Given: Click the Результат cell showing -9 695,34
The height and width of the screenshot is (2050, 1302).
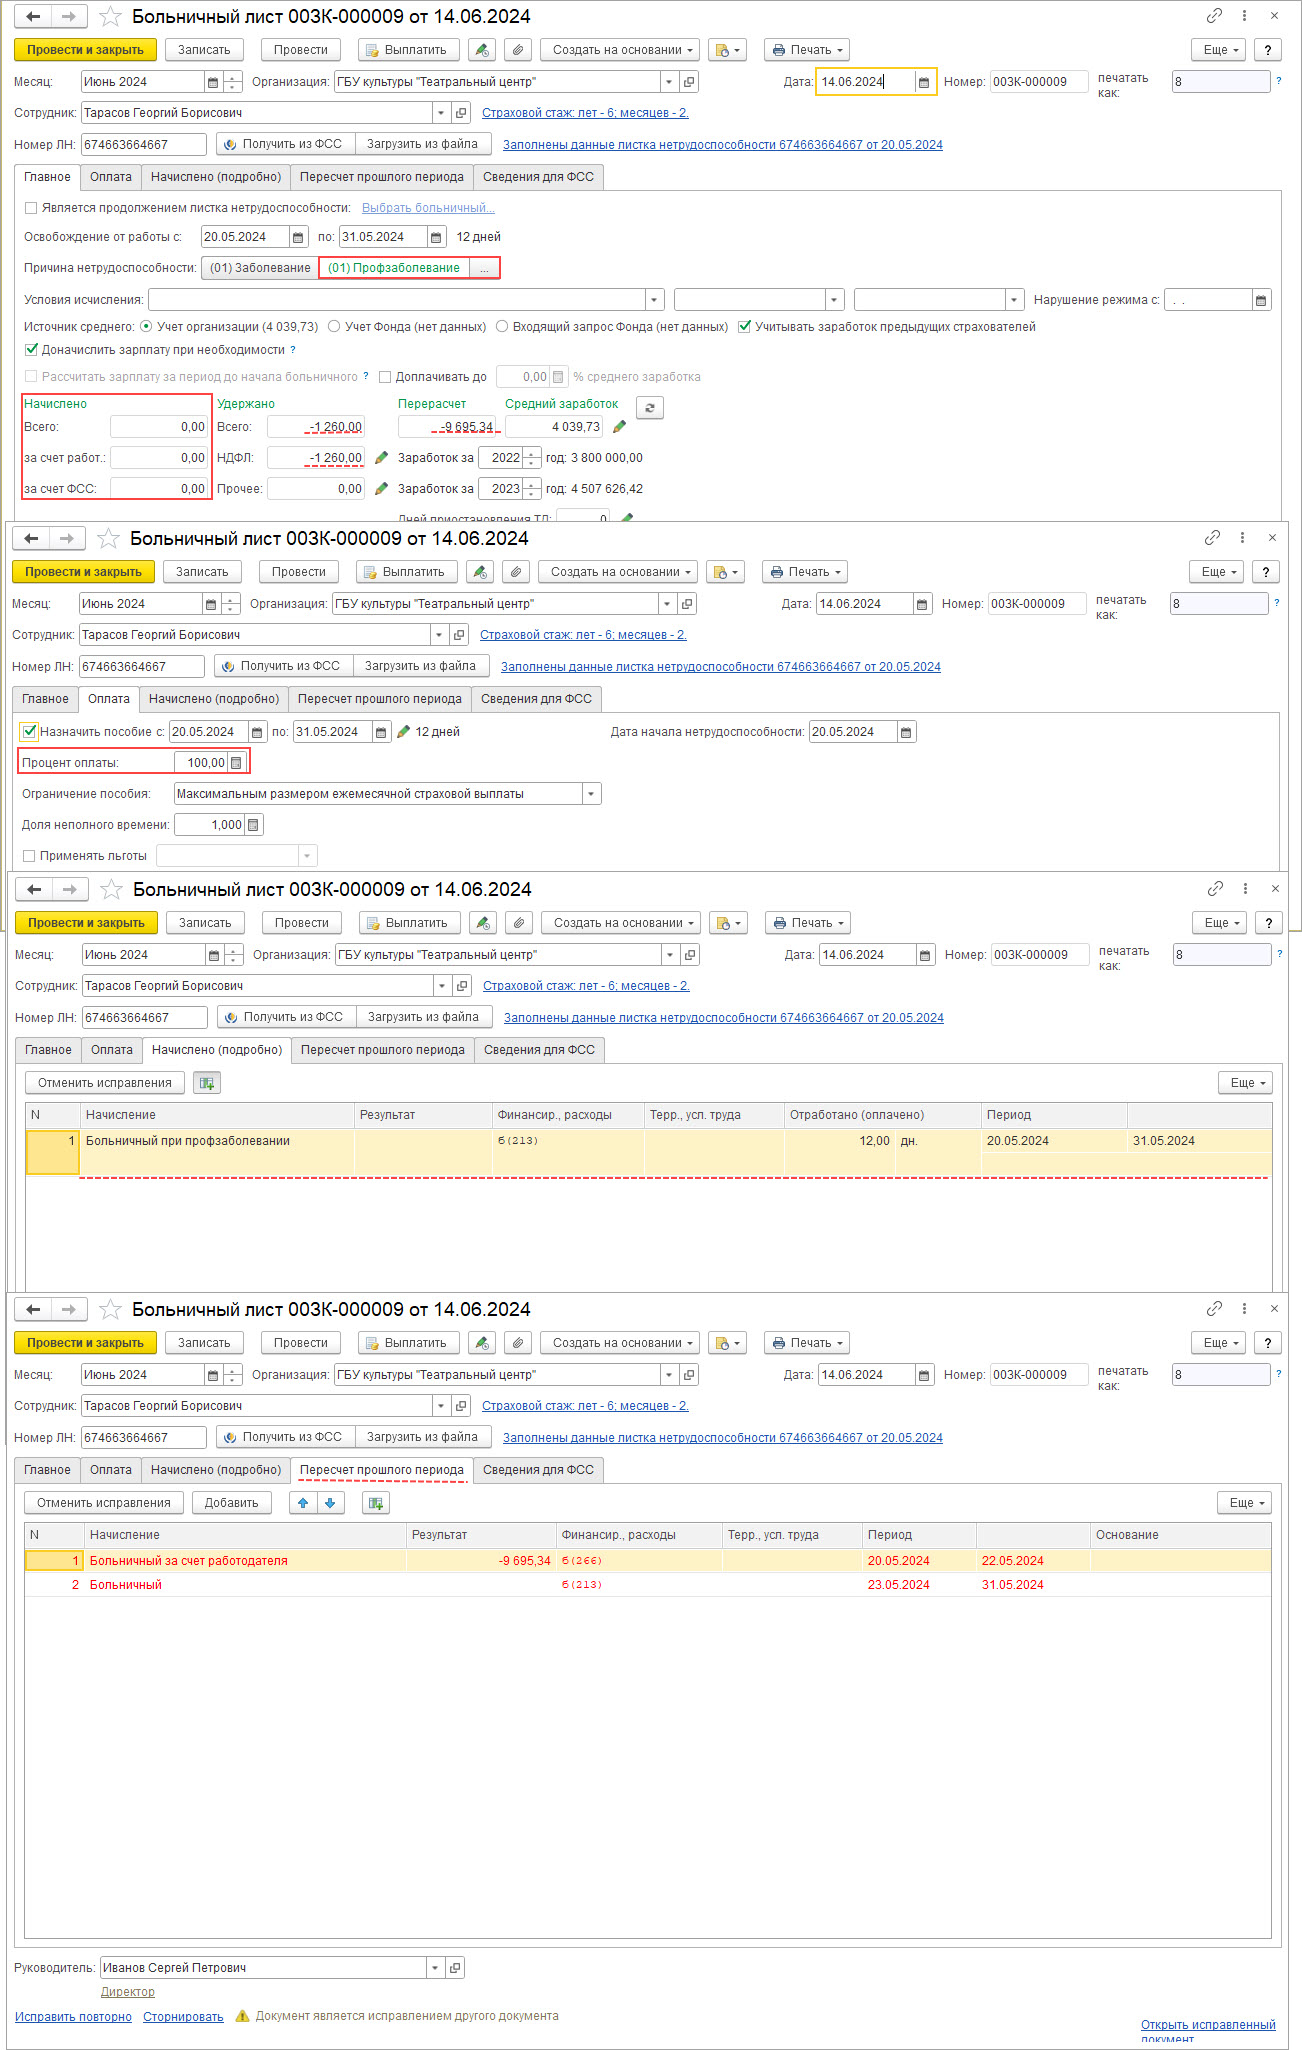Looking at the screenshot, I should (481, 1561).
